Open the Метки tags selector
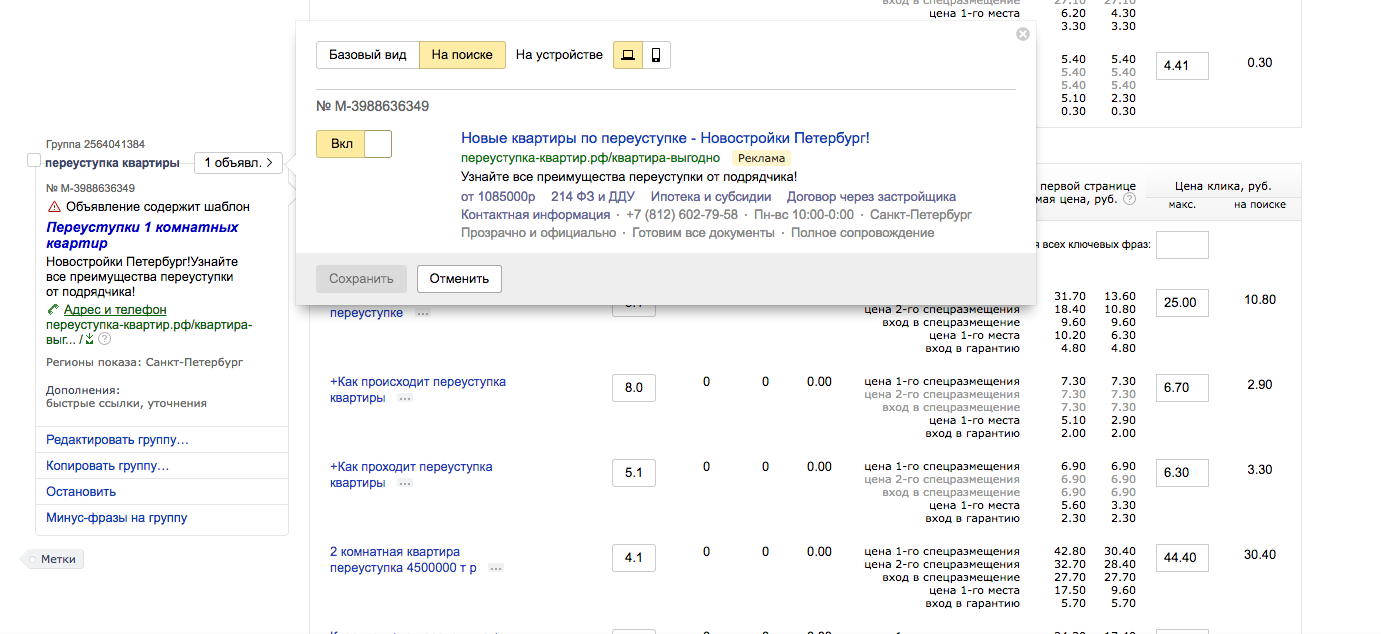This screenshot has width=1381, height=634. click(x=54, y=560)
